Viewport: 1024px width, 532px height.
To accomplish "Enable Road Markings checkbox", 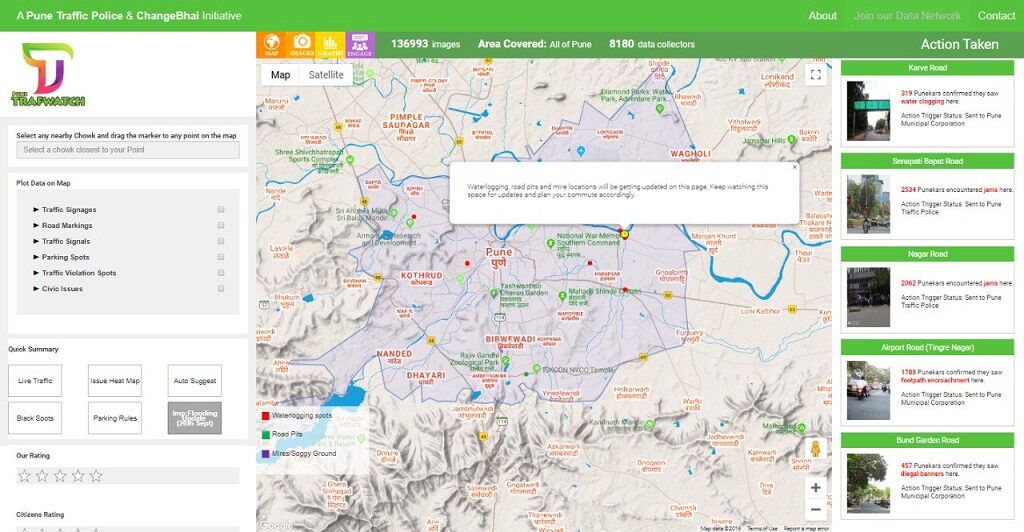I will (x=221, y=225).
